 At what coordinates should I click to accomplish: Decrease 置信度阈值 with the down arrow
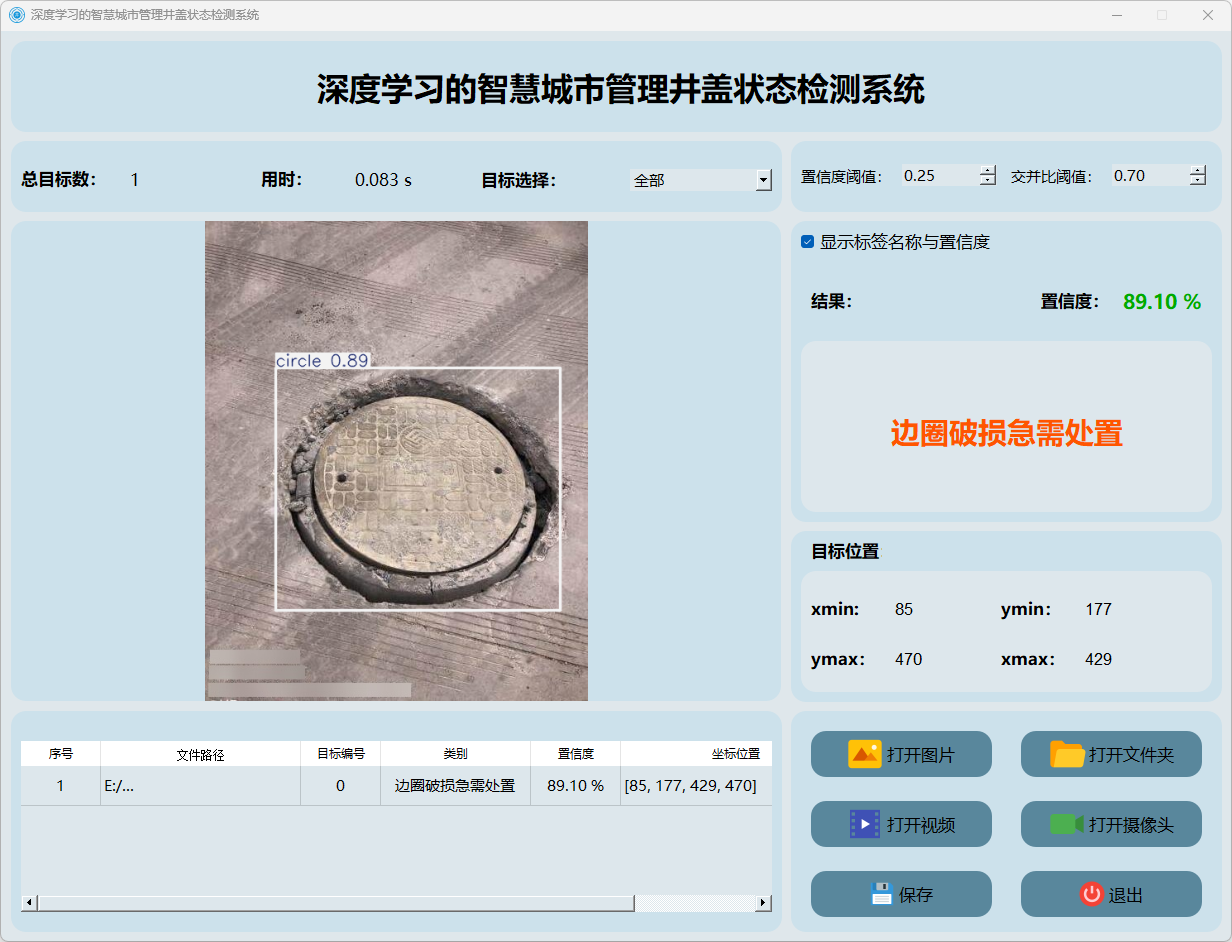point(988,181)
